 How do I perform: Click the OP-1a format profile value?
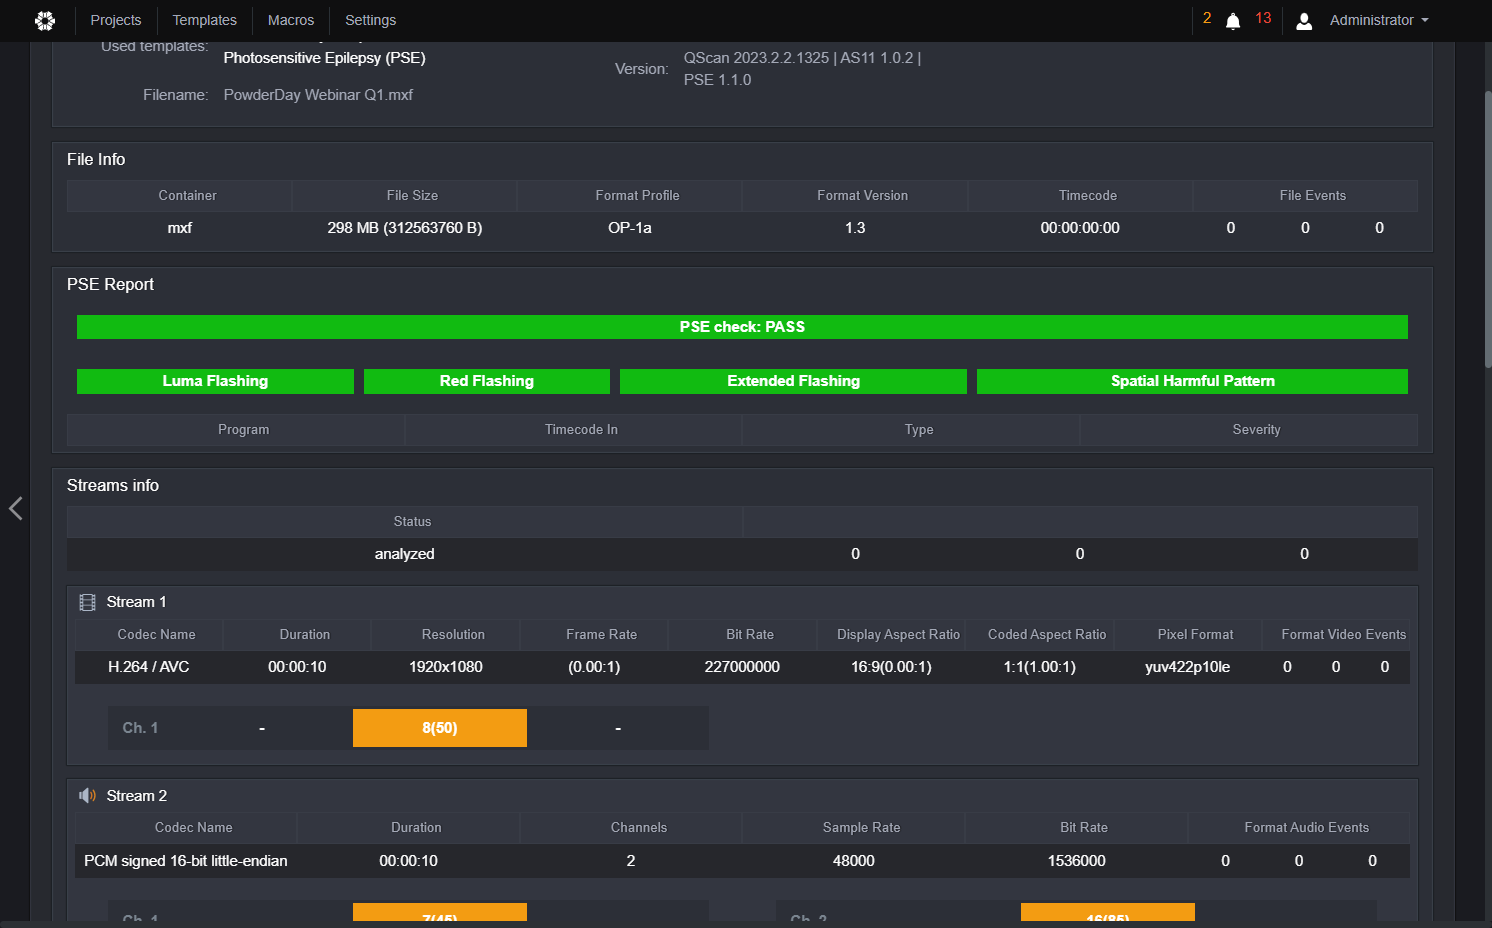pyautogui.click(x=630, y=228)
